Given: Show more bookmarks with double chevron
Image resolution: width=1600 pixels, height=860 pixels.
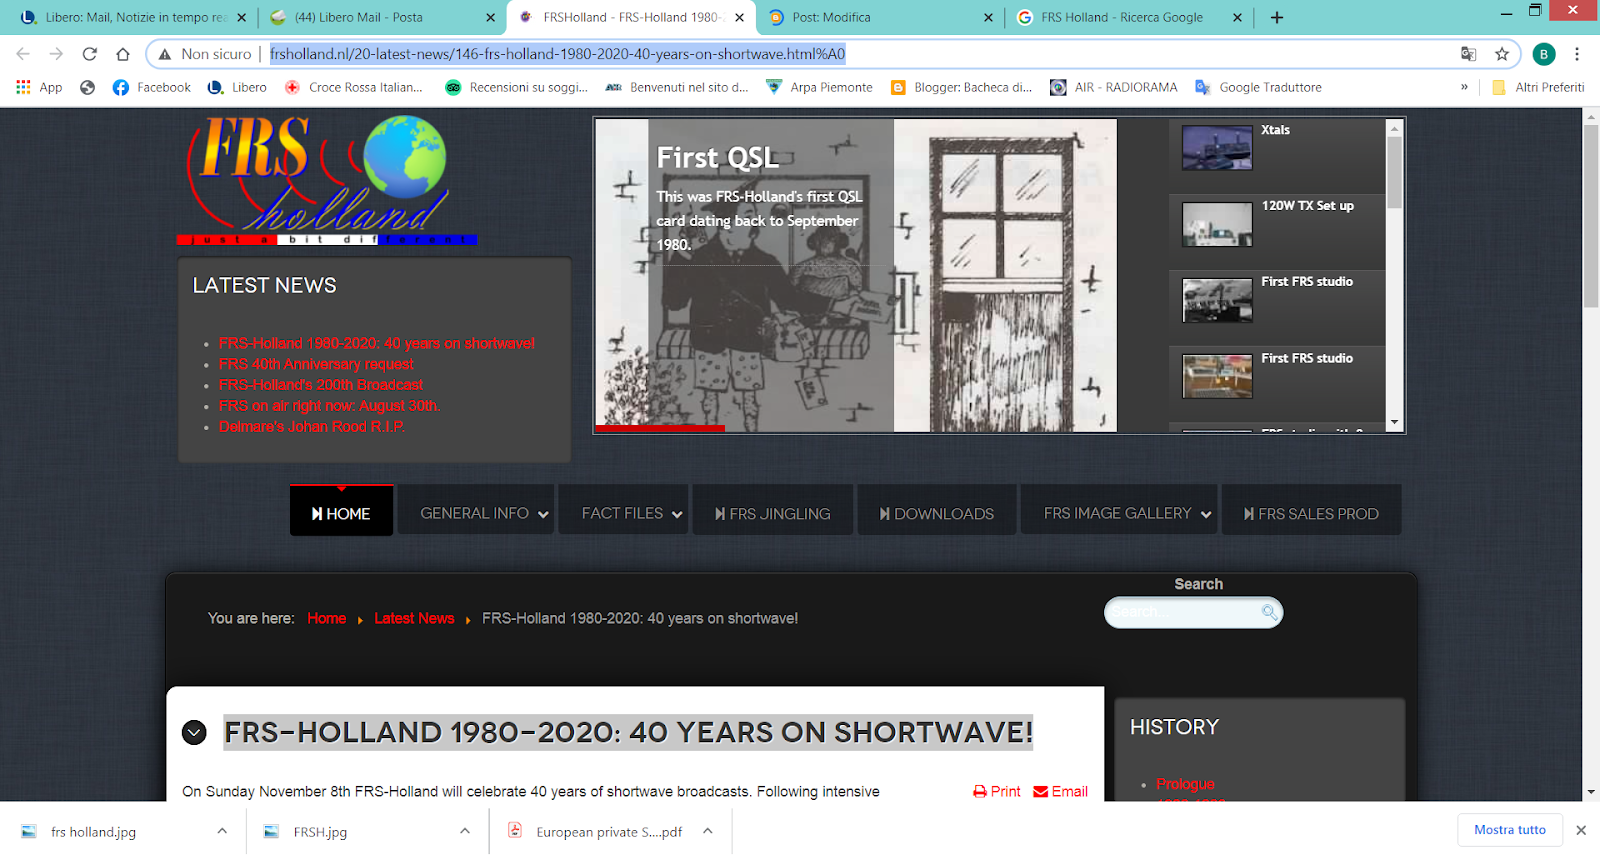Looking at the screenshot, I should point(1464,87).
